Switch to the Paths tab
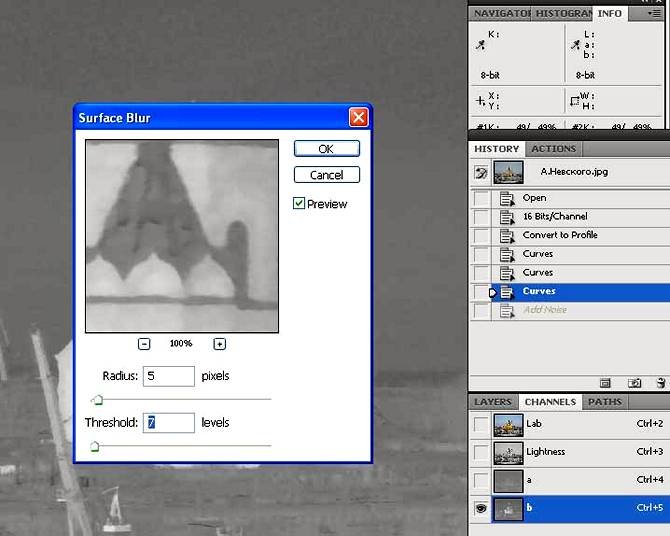 604,402
